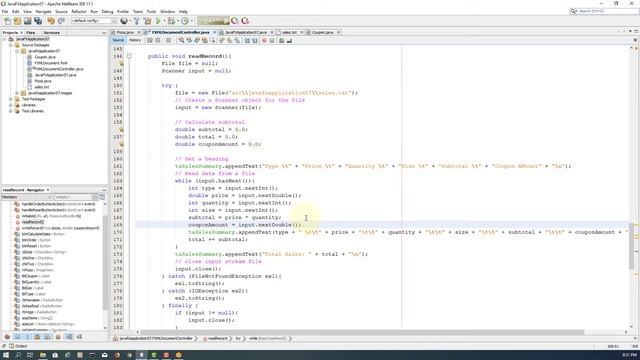Screen dimensions: 640x360
Task: Toggle show fields filter in Navigator
Action: coord(17,337)
